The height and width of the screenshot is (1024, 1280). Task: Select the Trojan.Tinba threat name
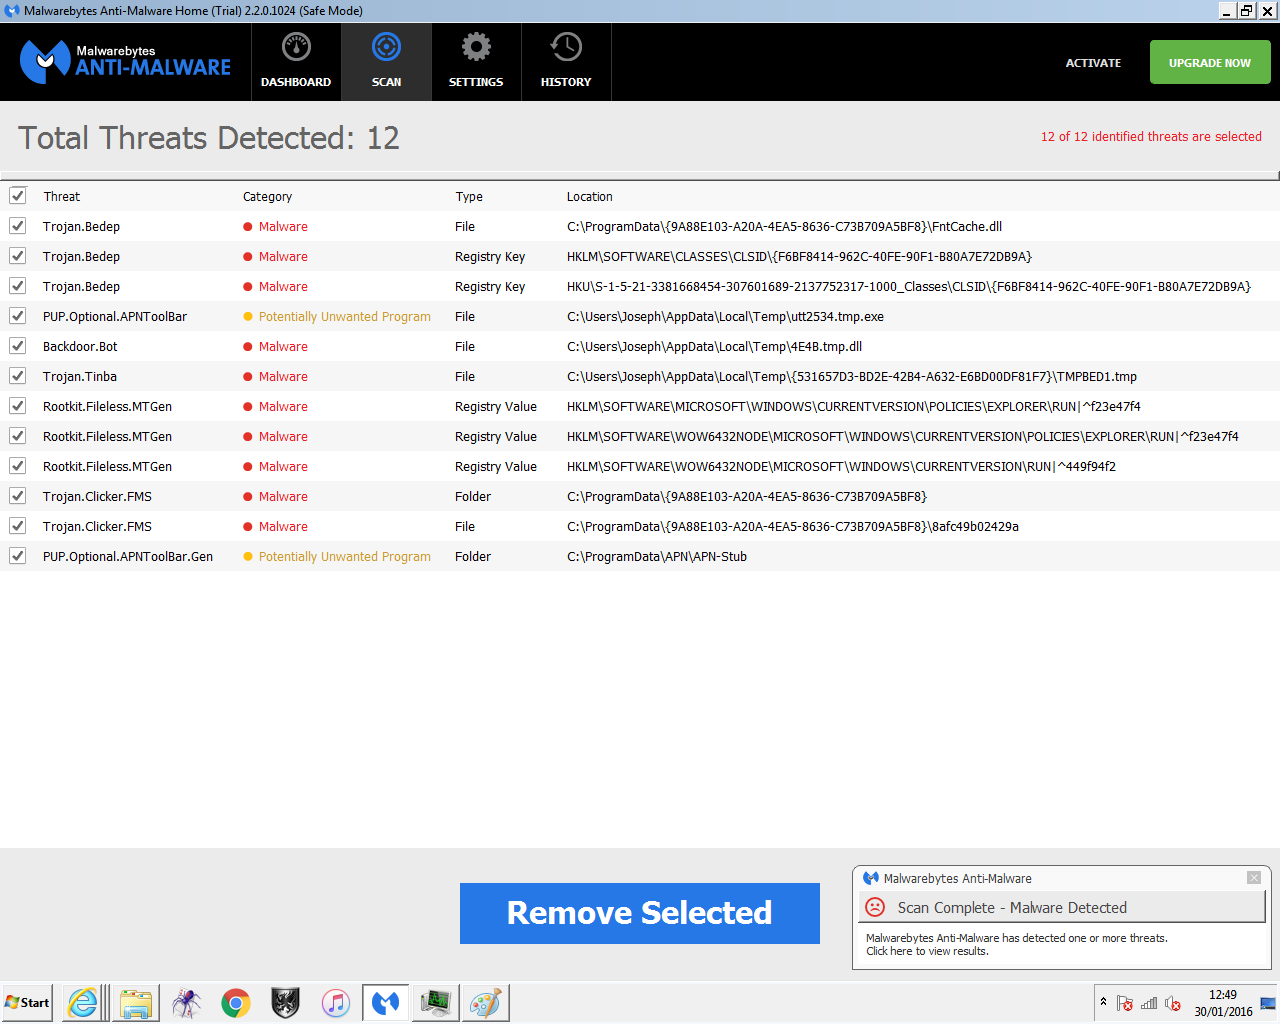pyautogui.click(x=80, y=377)
